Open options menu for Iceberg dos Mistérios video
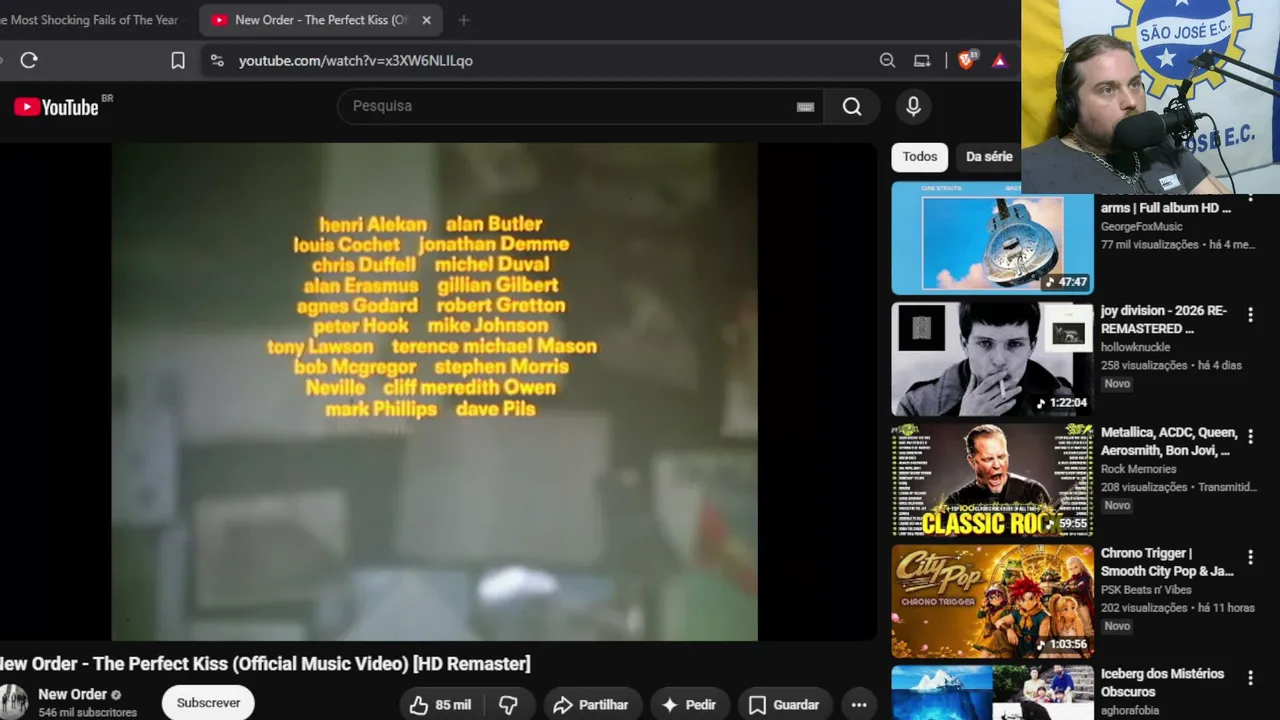Viewport: 1280px width, 720px height. [x=1250, y=678]
